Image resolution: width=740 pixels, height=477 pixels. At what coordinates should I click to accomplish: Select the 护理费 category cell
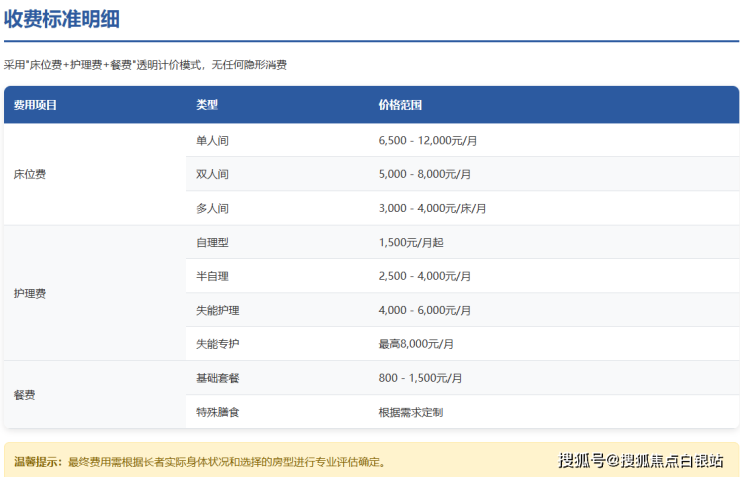(x=30, y=293)
